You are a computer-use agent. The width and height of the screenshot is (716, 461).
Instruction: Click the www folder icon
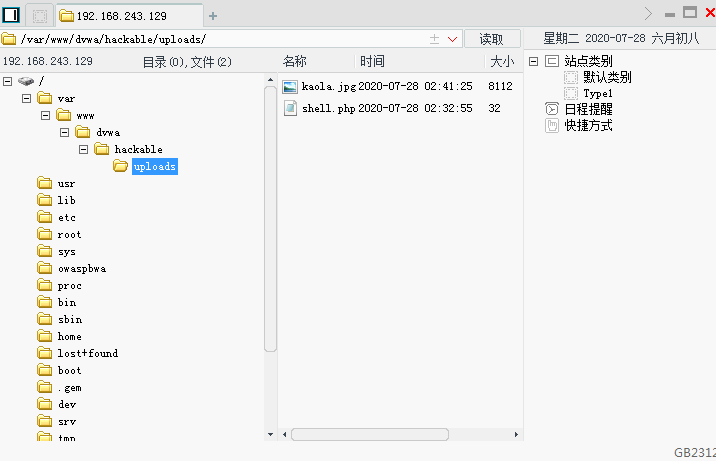[x=63, y=115]
